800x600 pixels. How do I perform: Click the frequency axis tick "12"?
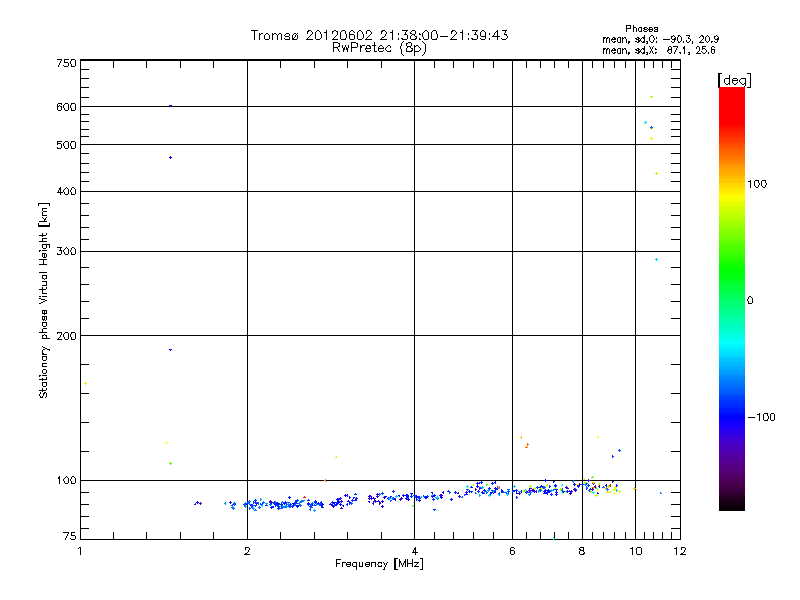(x=680, y=551)
